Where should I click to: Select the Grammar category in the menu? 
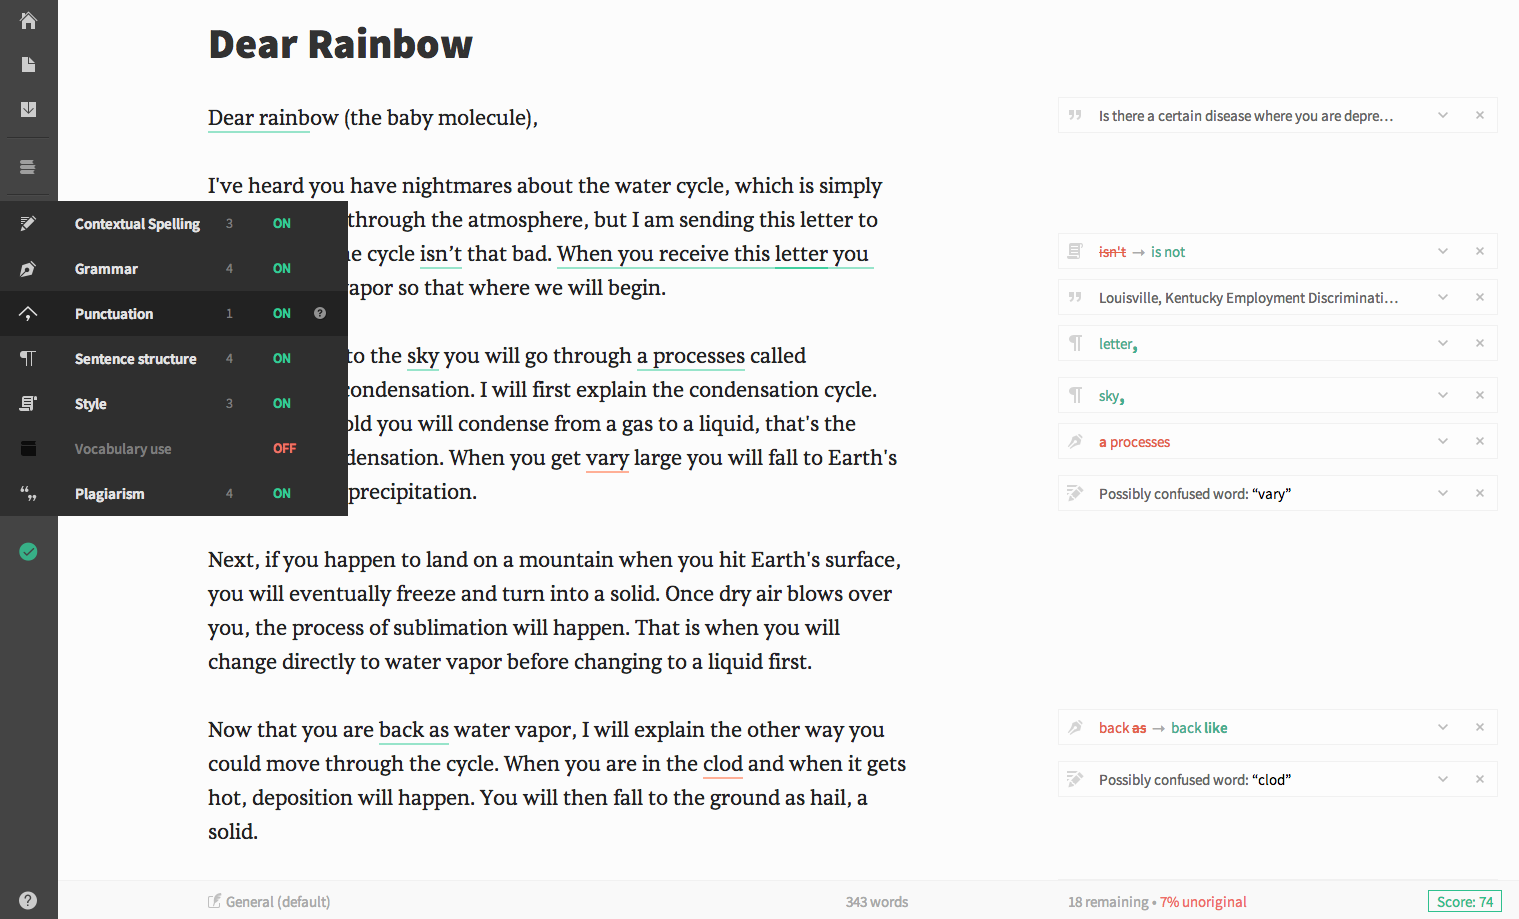[x=106, y=269]
